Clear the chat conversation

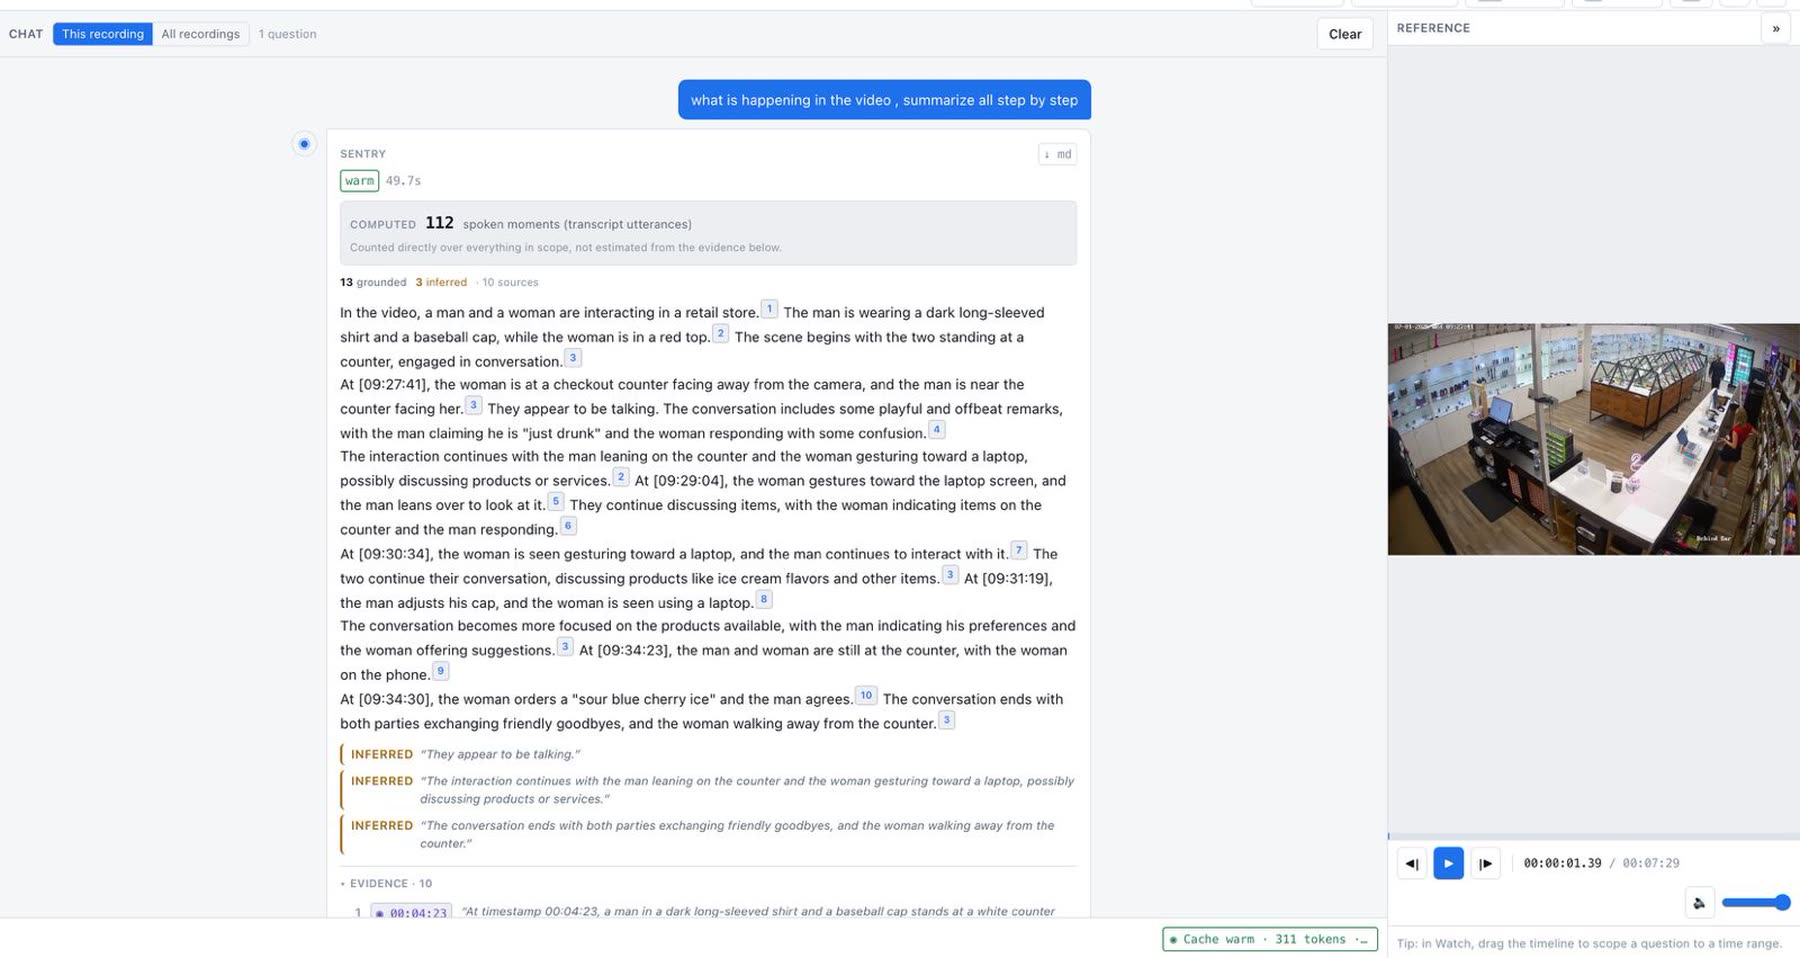(x=1345, y=34)
